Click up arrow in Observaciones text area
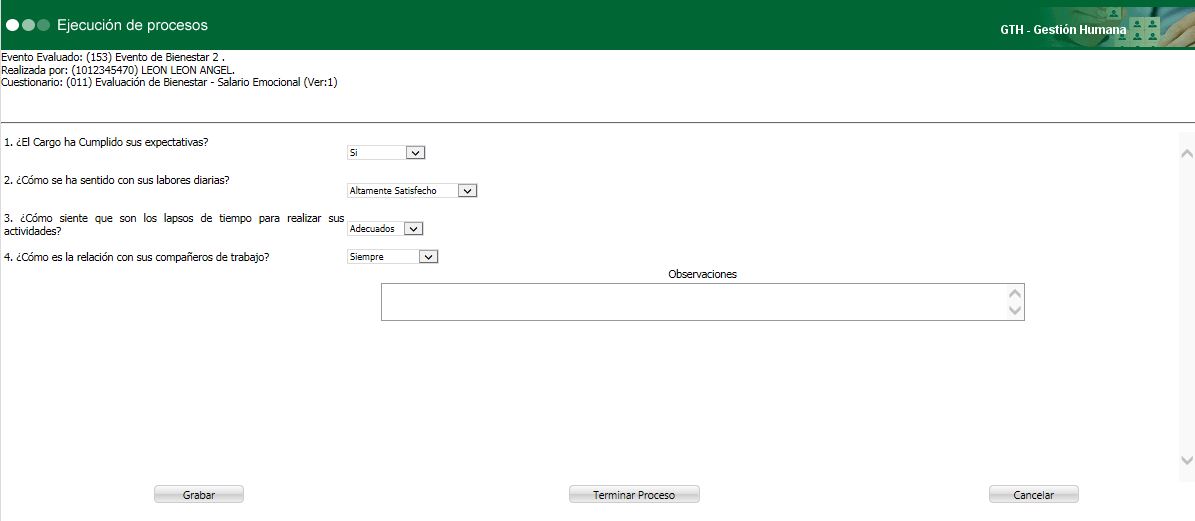 [x=1014, y=293]
